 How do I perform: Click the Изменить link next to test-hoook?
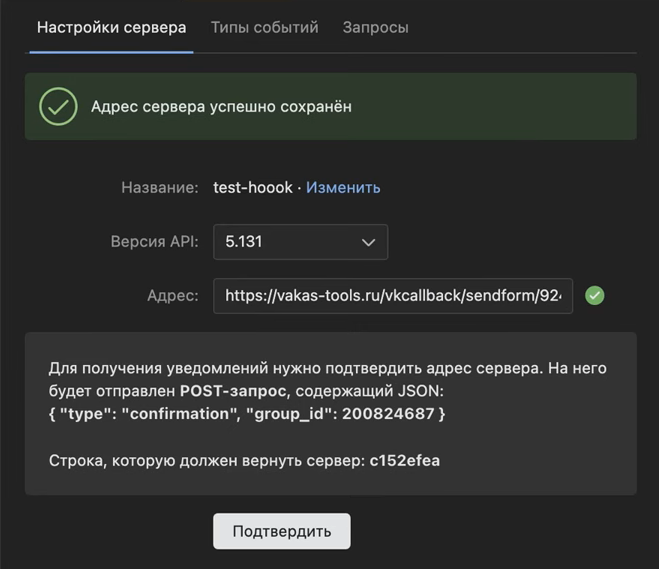click(x=343, y=187)
